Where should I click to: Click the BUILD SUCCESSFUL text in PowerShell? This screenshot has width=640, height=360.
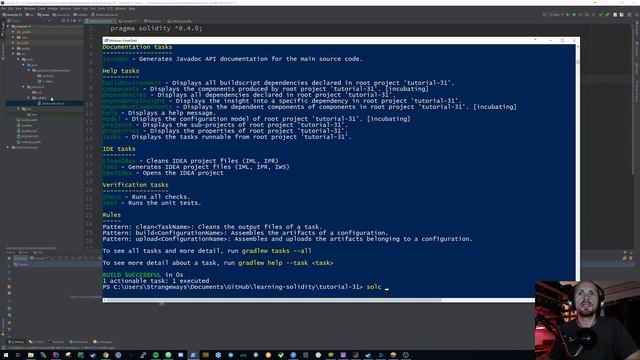[x=131, y=275]
